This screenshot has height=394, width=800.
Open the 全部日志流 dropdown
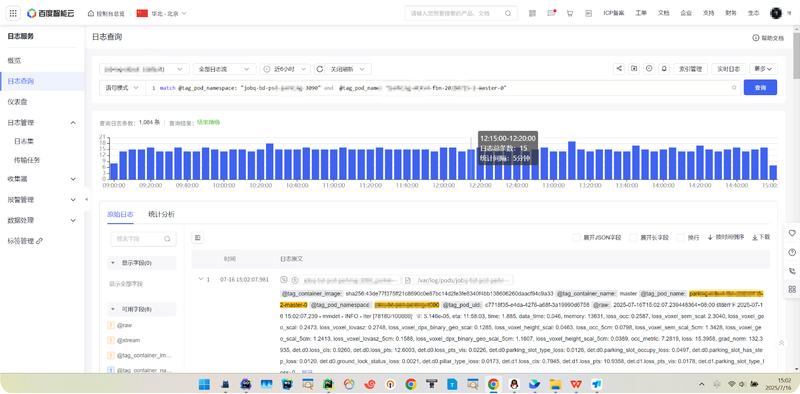pyautogui.click(x=224, y=69)
